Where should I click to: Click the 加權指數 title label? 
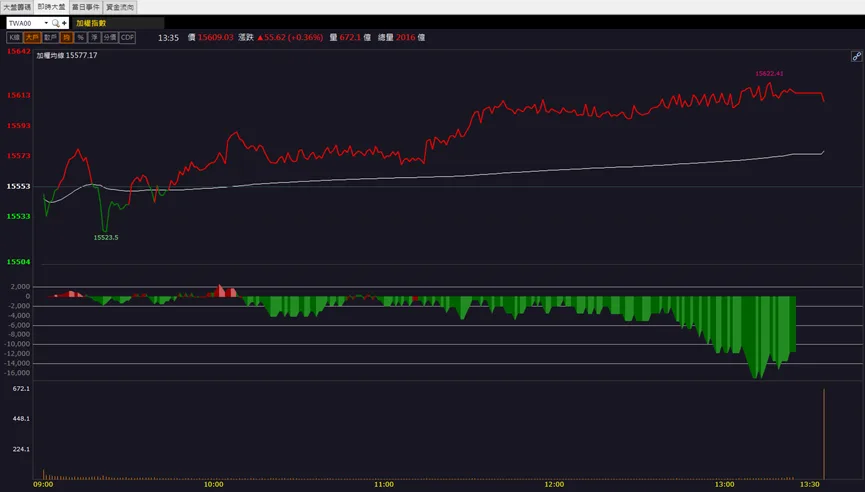pyautogui.click(x=91, y=23)
